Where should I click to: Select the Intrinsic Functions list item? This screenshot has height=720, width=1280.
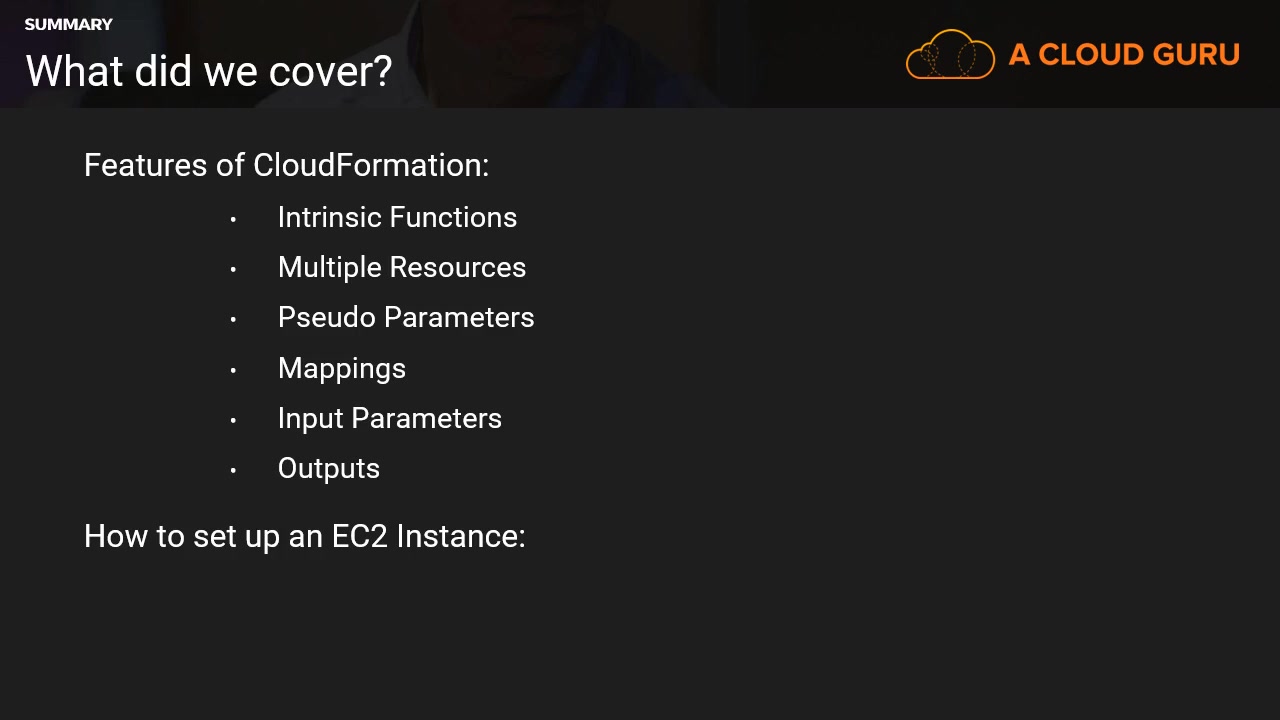pyautogui.click(x=397, y=217)
